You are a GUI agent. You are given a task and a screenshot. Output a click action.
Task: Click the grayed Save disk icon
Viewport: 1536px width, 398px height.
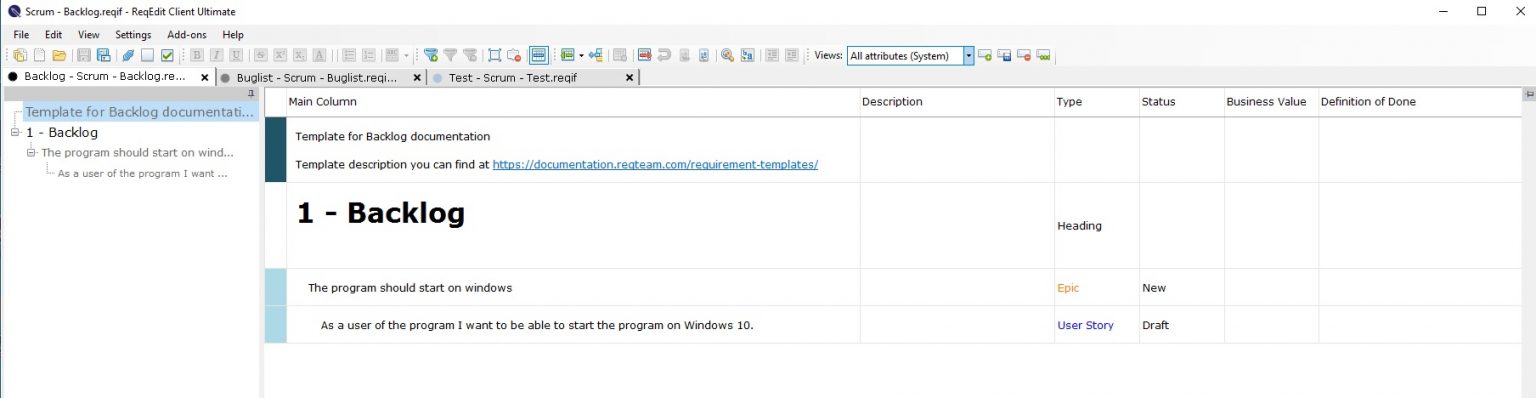[84, 55]
